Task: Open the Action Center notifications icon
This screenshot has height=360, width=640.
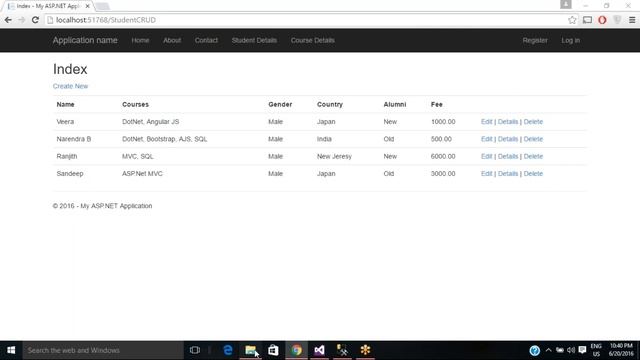Action: (x=582, y=350)
